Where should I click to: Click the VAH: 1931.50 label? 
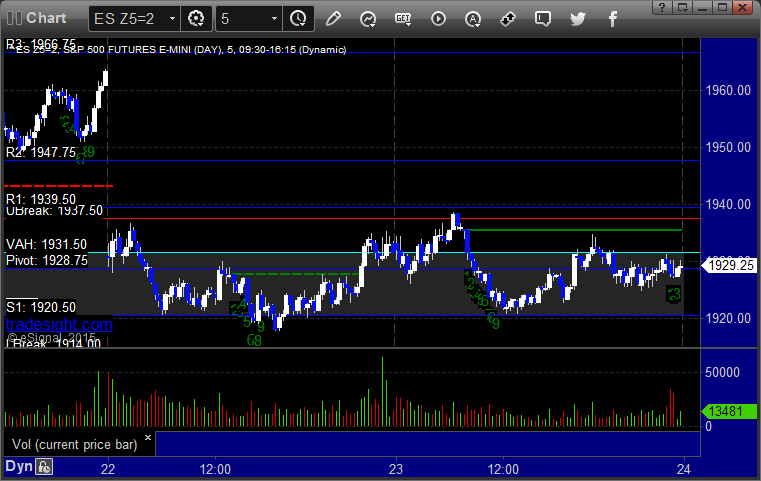pos(47,244)
